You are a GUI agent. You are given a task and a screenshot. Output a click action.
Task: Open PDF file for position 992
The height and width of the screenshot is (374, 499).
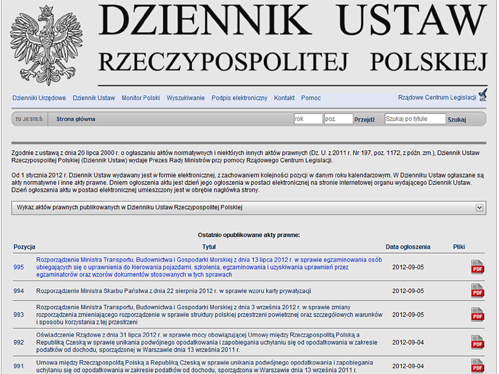pos(477,342)
